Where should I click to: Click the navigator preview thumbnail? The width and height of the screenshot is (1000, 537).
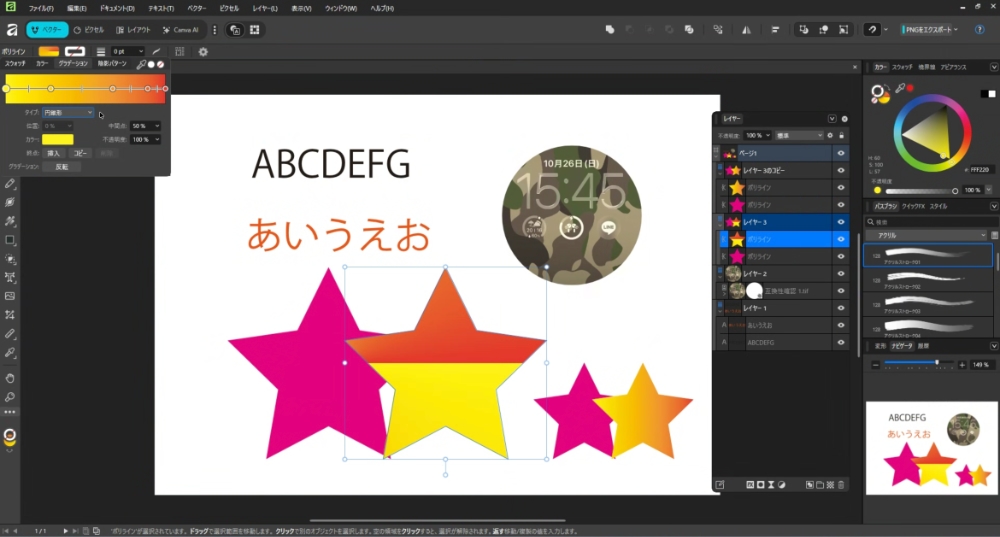[x=931, y=447]
